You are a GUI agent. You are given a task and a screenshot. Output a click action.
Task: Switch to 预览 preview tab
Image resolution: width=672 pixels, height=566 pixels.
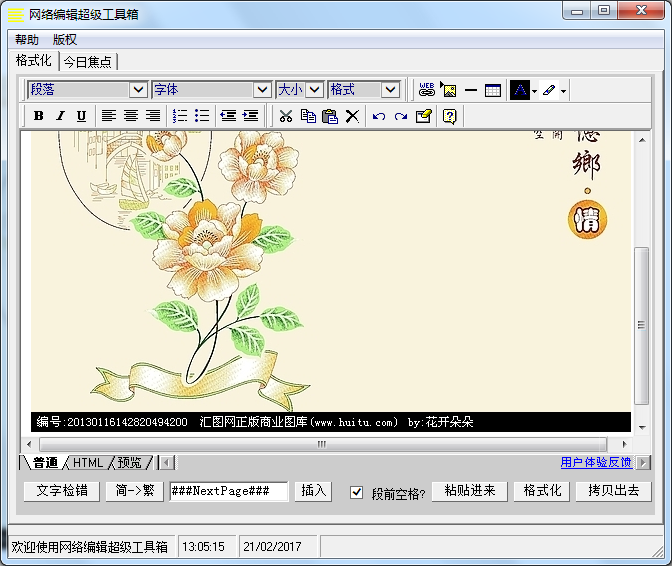(129, 463)
